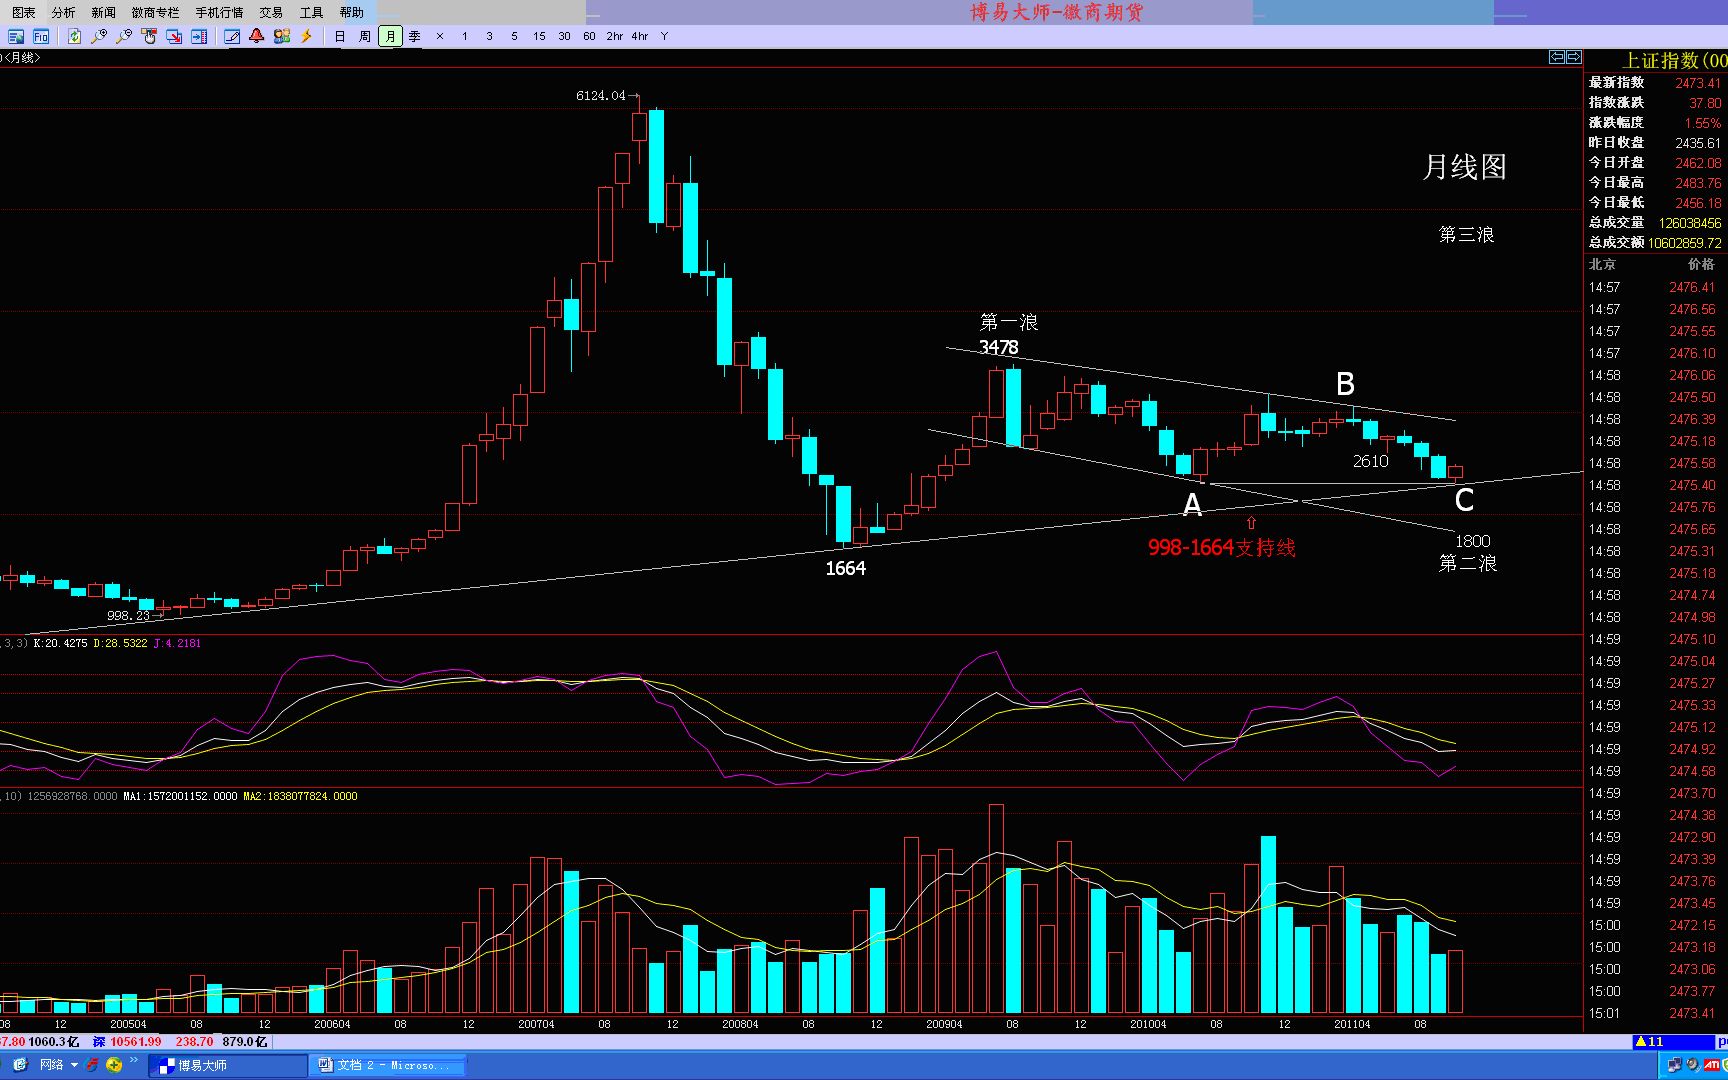1728x1080 pixels.
Task: Click the lightning bolt flash trade icon
Action: coord(307,36)
